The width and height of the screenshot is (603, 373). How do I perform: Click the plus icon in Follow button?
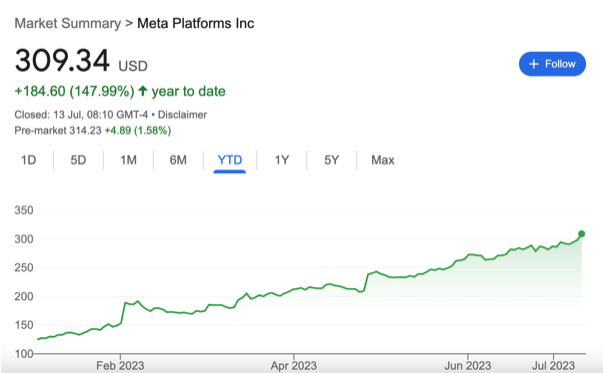coord(534,64)
